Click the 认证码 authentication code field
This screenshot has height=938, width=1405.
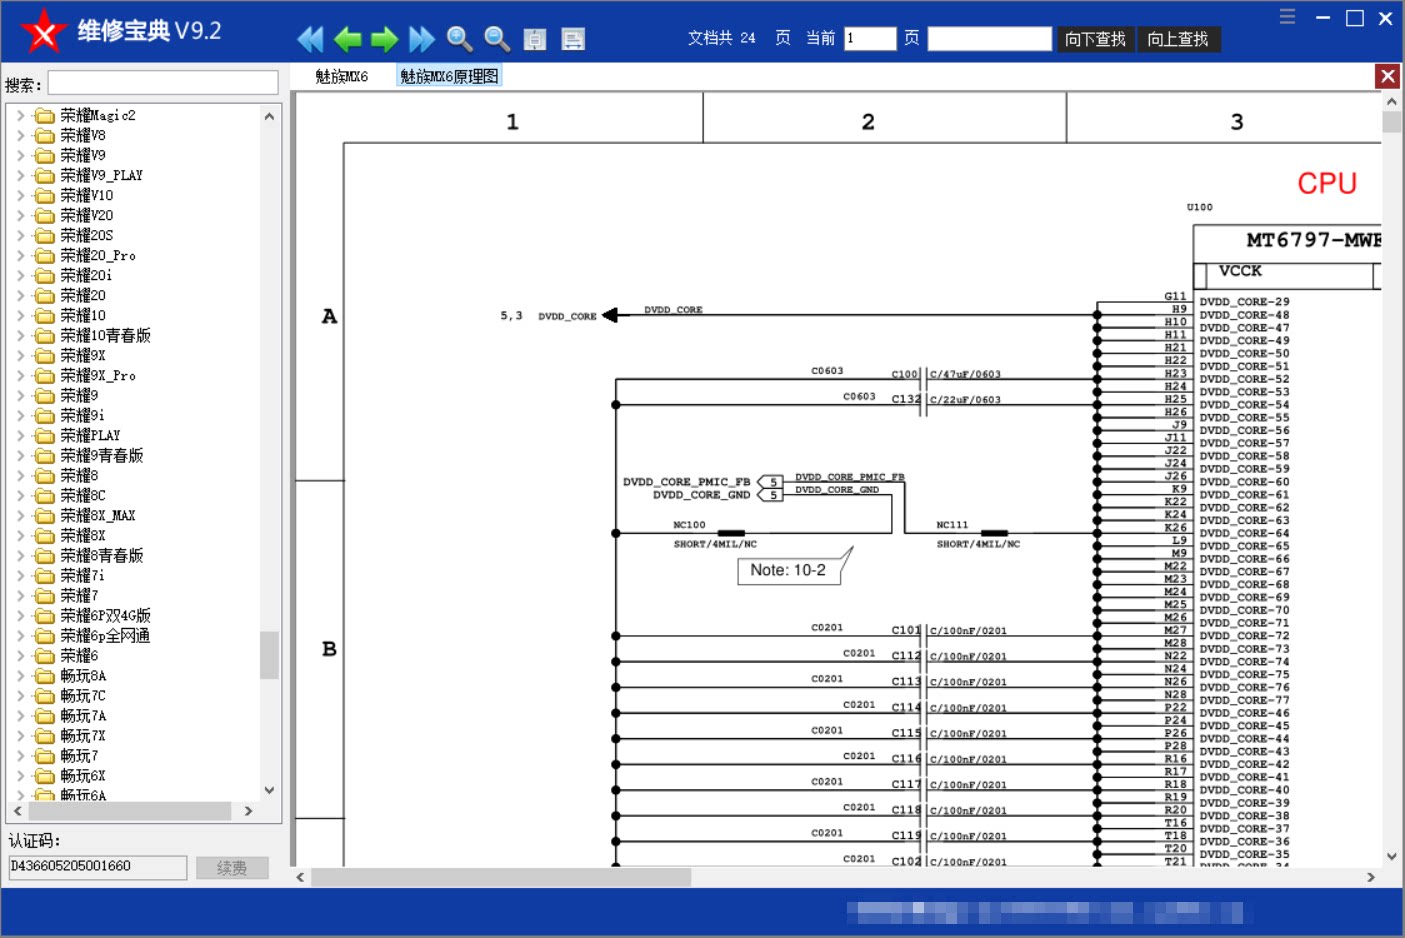click(98, 867)
